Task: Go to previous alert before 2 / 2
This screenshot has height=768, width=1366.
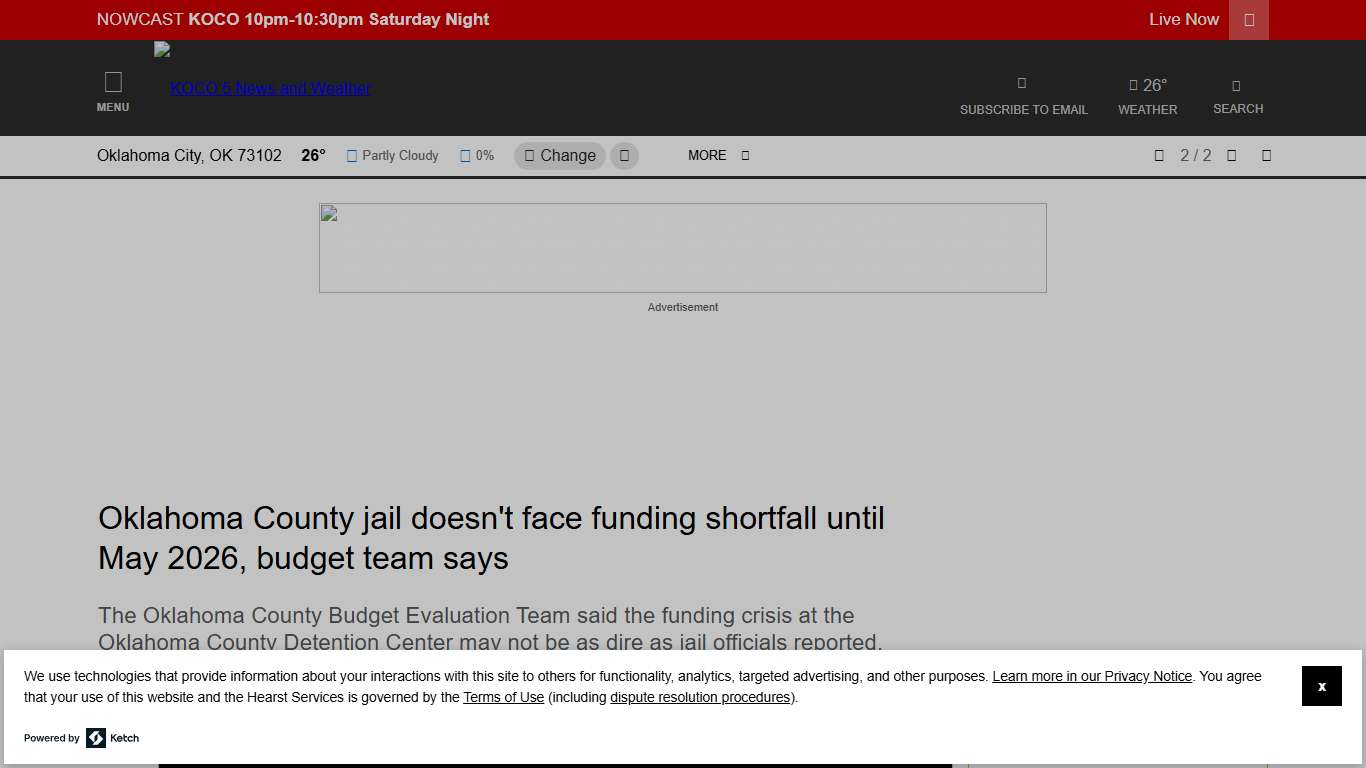Action: pos(1159,156)
